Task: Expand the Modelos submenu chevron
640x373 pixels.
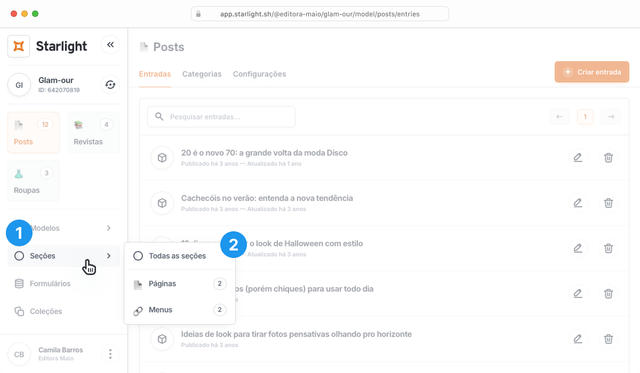Action: coord(109,228)
